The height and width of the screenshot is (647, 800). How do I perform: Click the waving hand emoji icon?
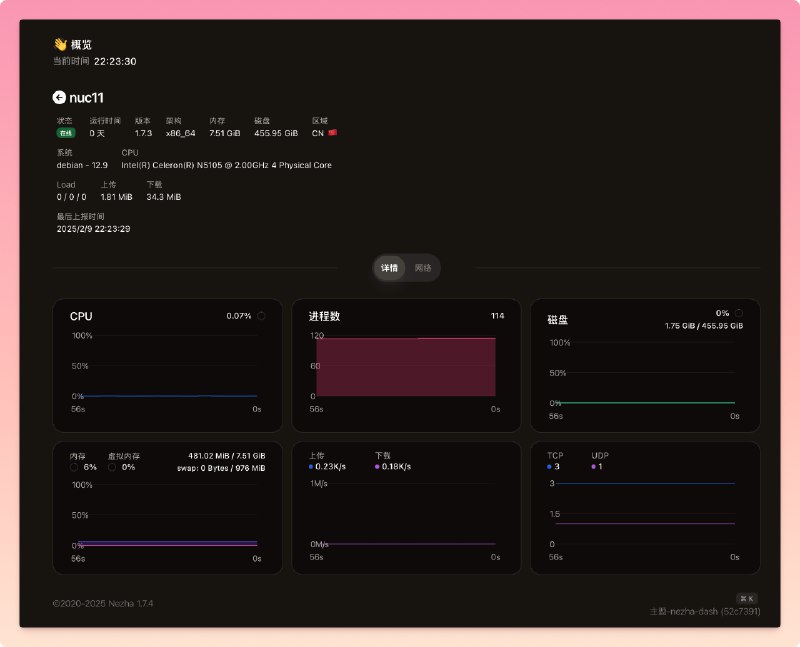59,45
